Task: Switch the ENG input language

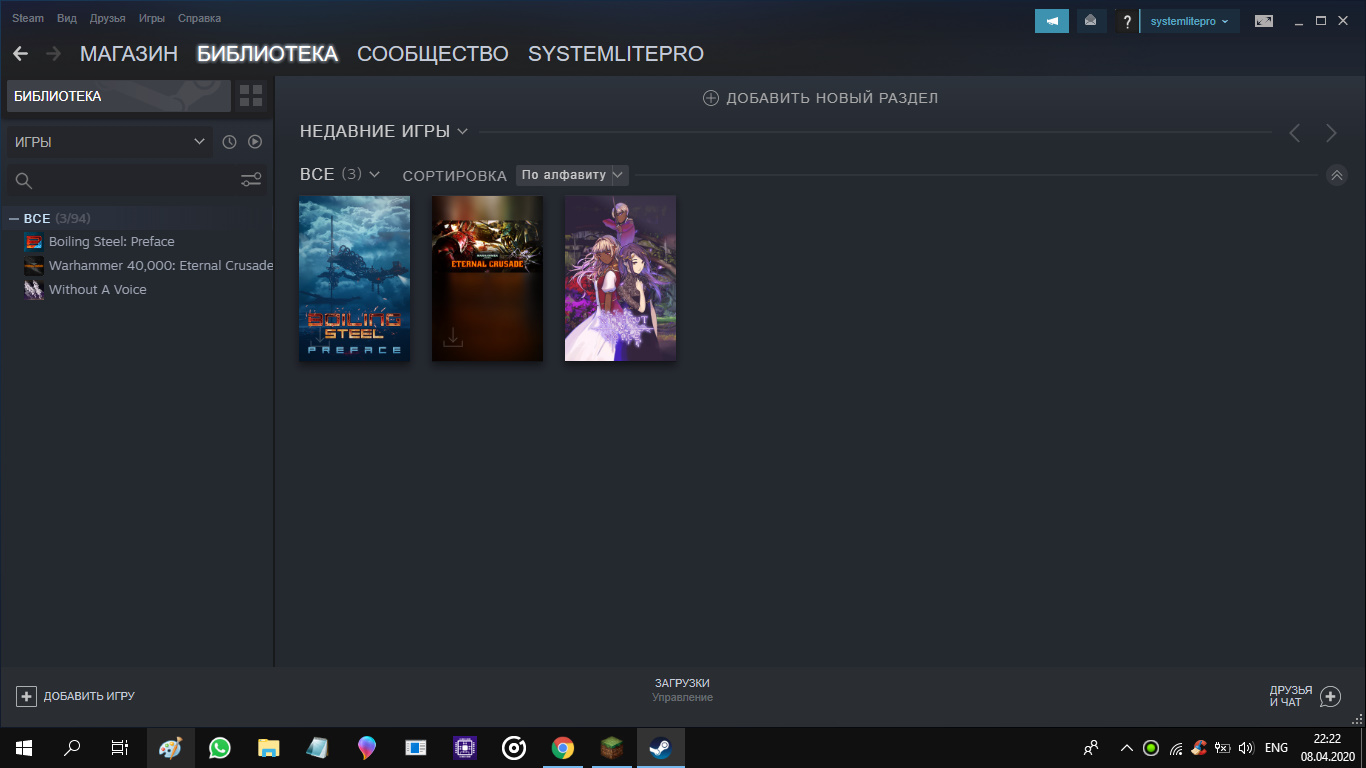Action: 1276,747
